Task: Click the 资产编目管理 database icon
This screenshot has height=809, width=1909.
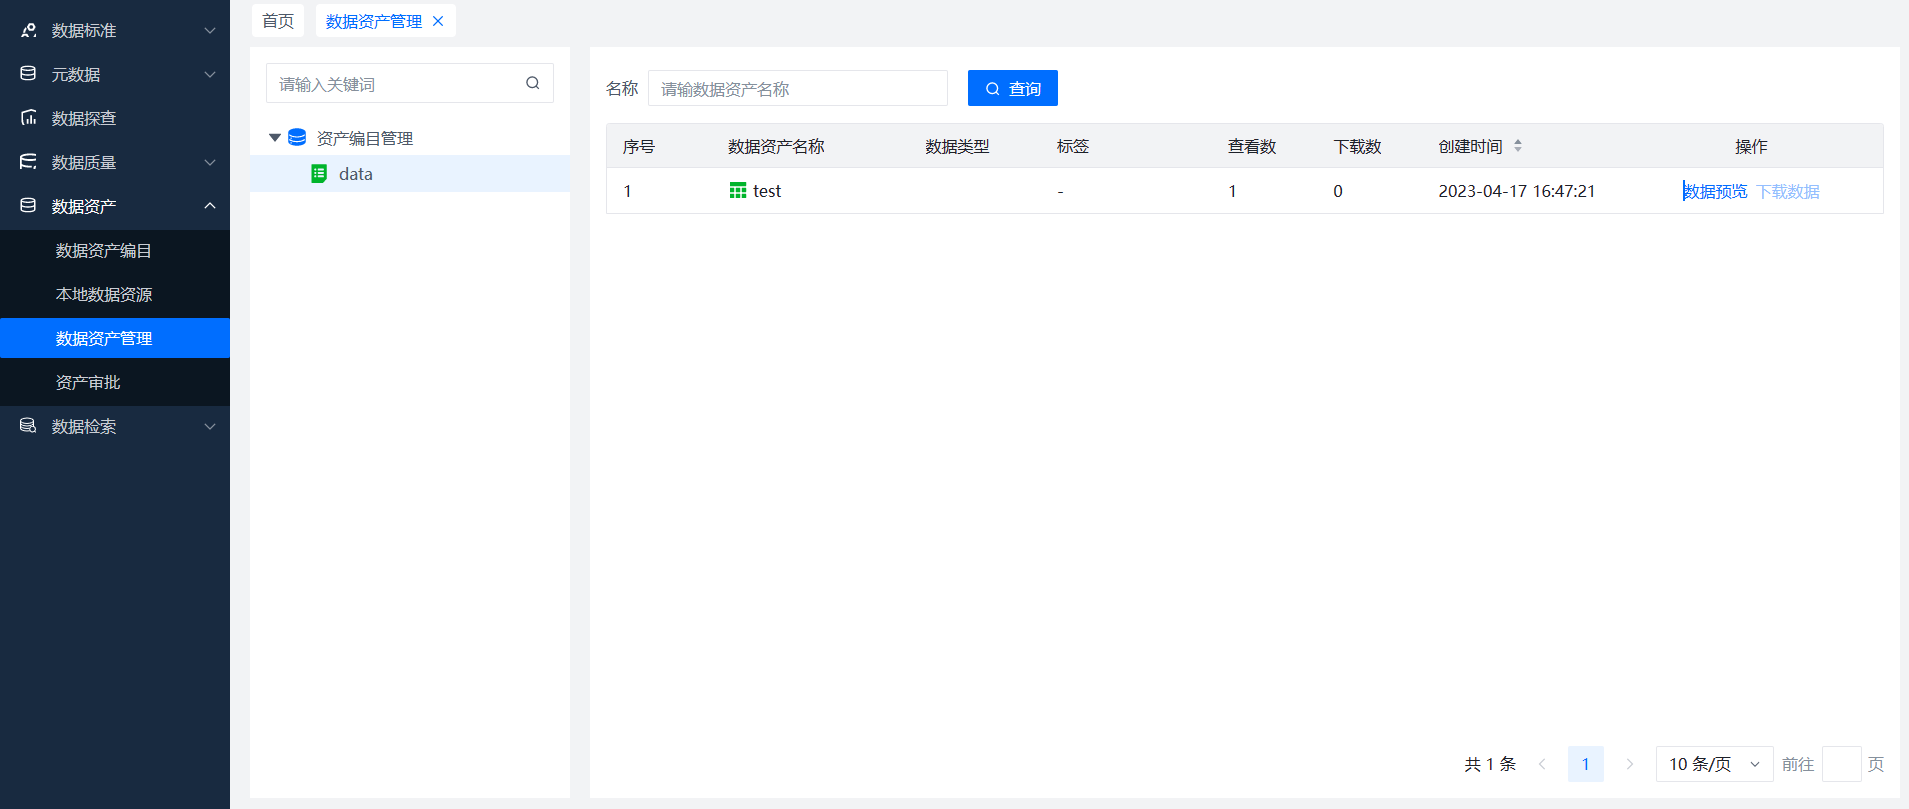Action: 297,137
